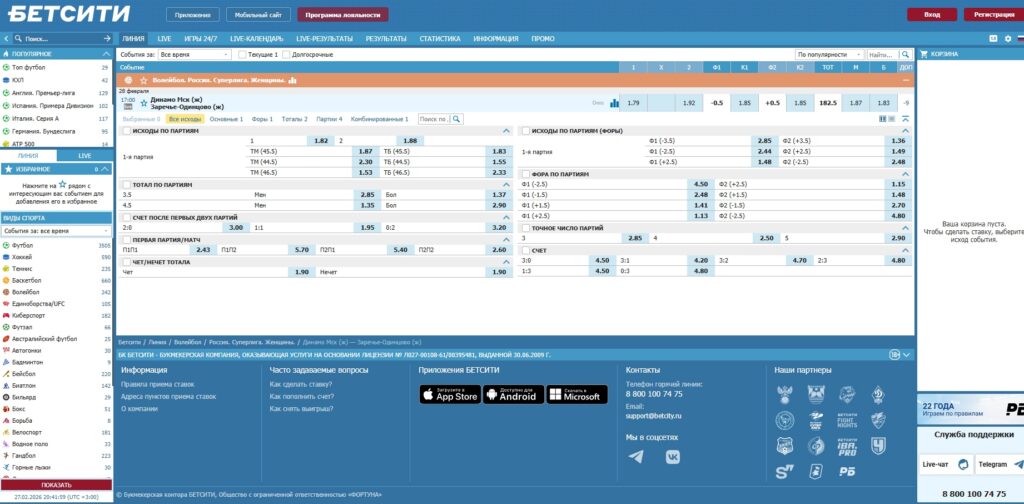The height and width of the screenshot is (504, 1024).
Task: Open Telegram social media icon in footer
Action: (x=636, y=456)
